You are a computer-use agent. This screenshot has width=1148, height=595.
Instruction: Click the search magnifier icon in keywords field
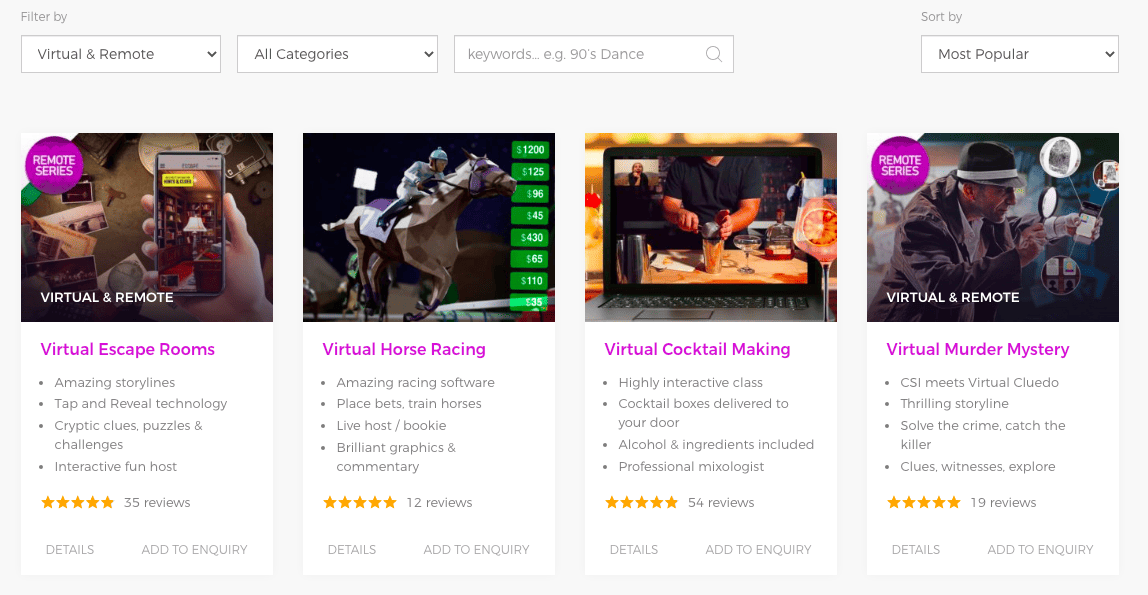pyautogui.click(x=713, y=55)
